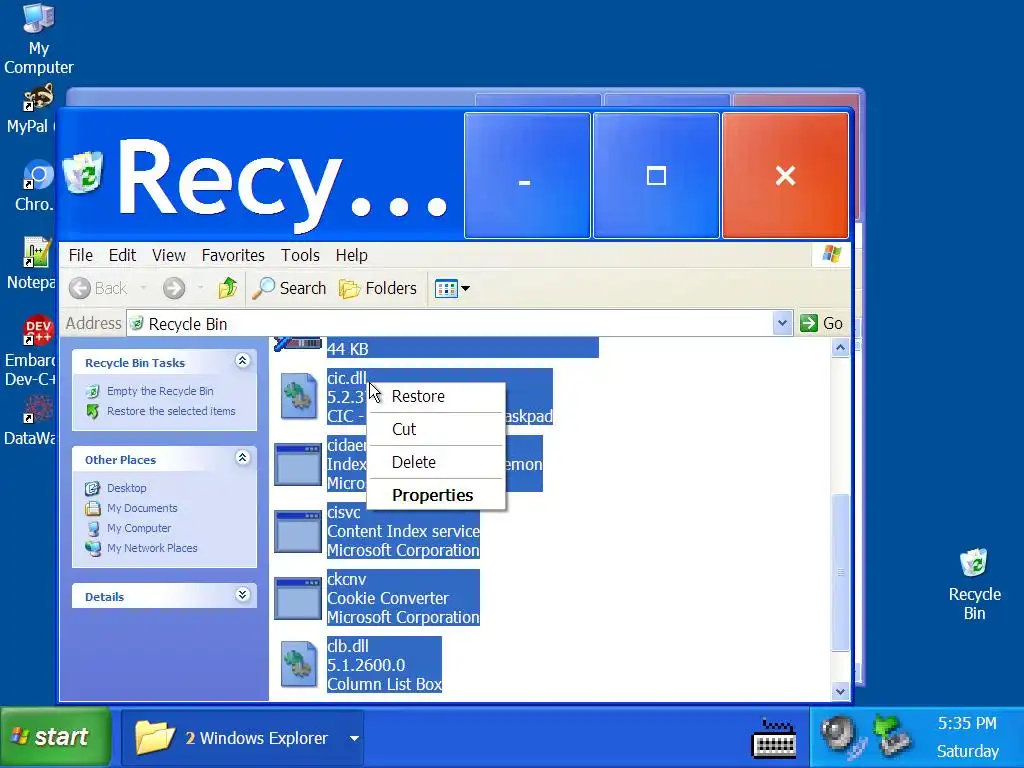Select the Recycle Bin icon on the desktop

pos(974,584)
